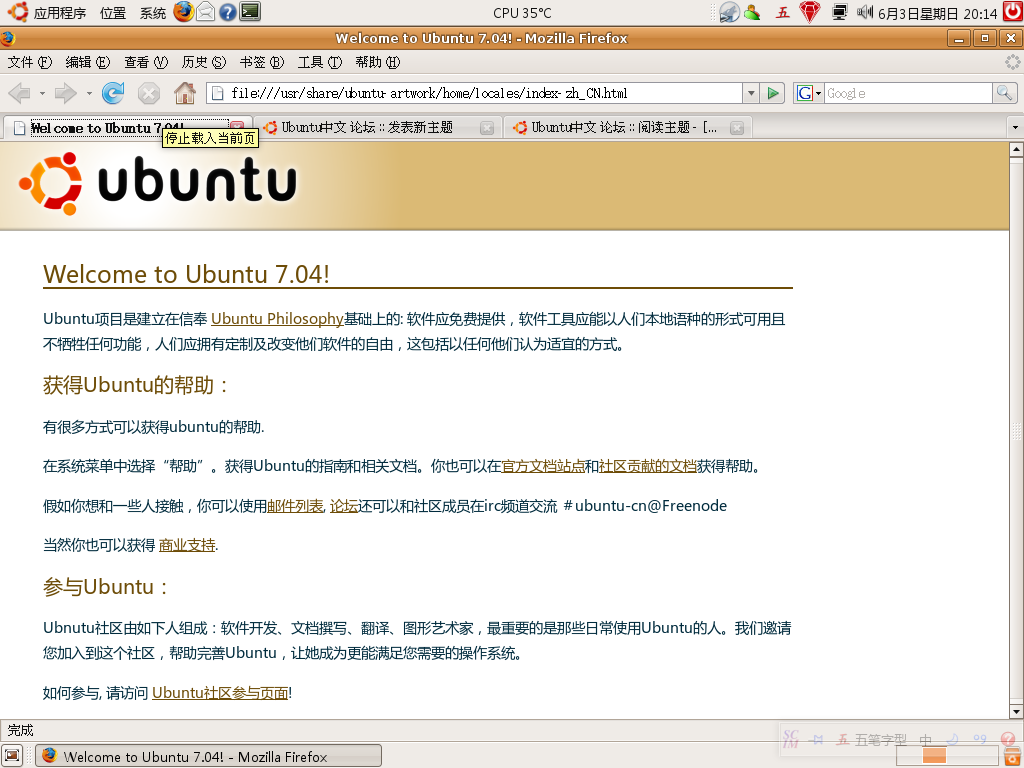The height and width of the screenshot is (768, 1024).
Task: Open the 历史 (History) menu
Action: point(204,62)
